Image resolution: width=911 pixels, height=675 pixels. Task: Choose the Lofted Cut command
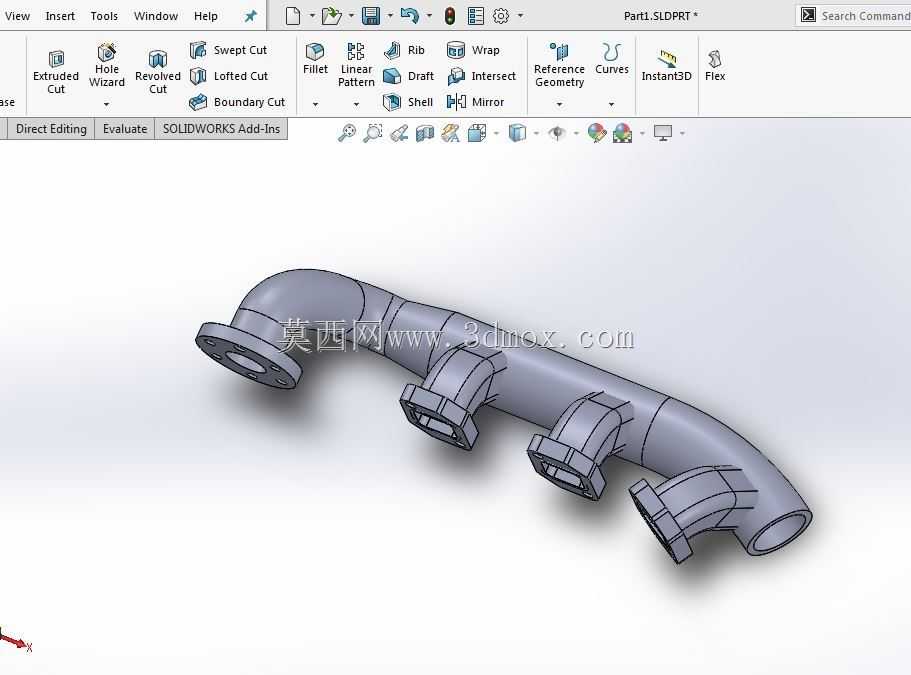pos(229,76)
